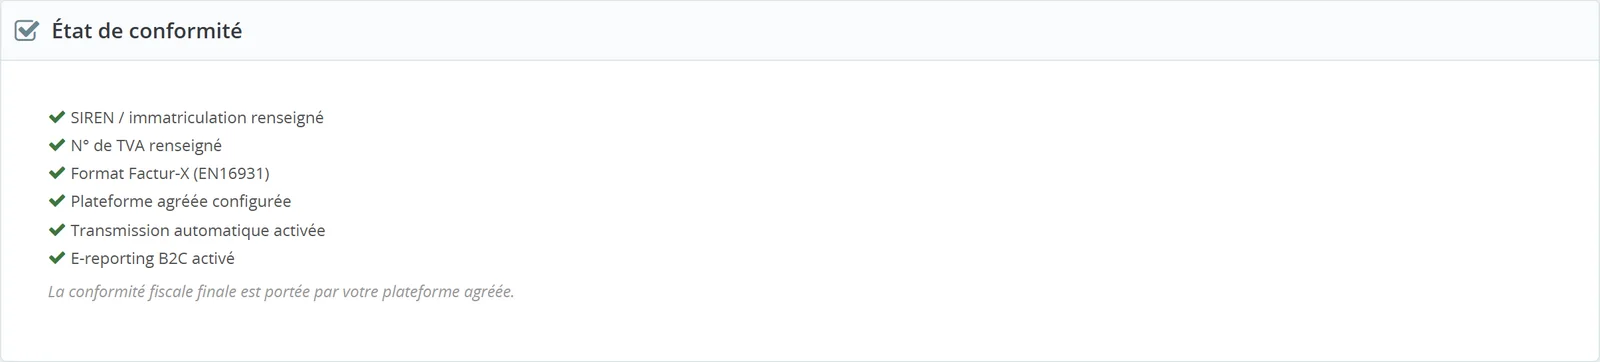
Task: Click the word SIREN in first item
Action: 92,118
